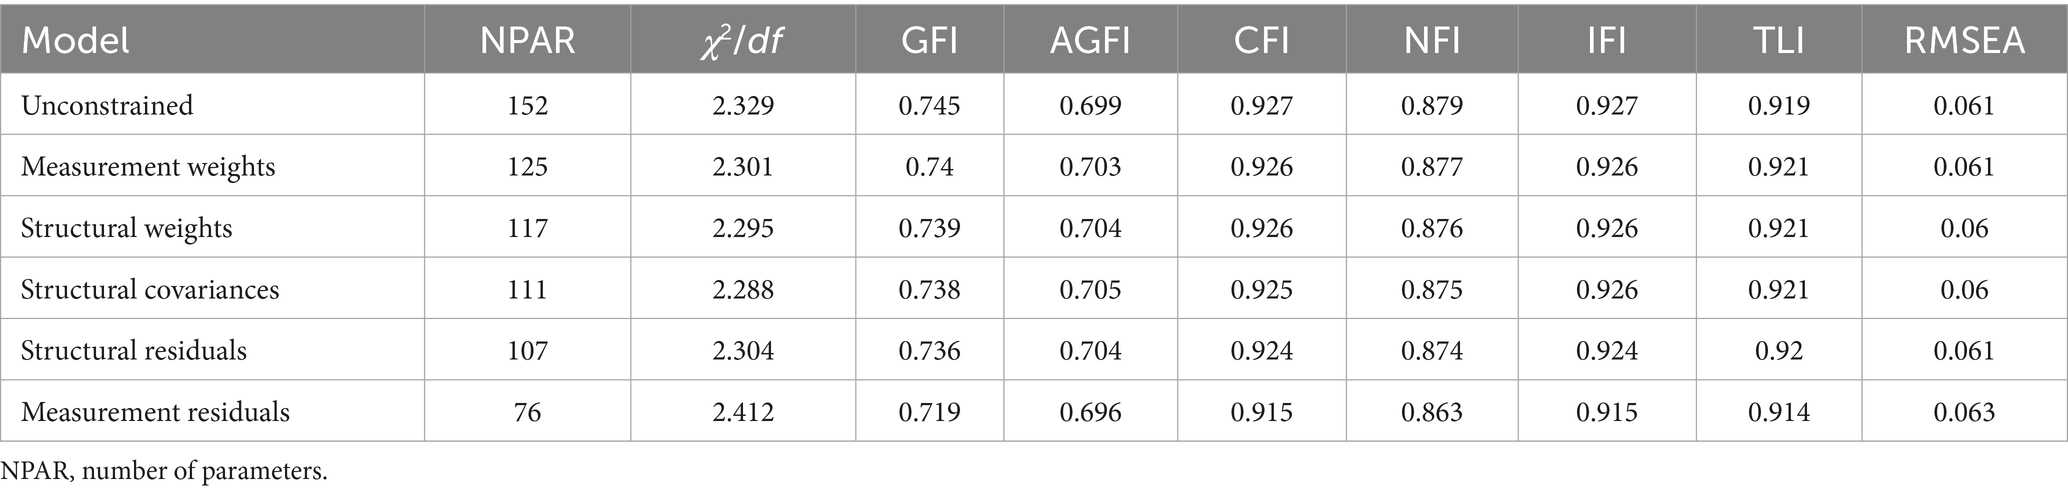Click the Structural weights row label
Screen dimensions: 2068x493
click(126, 228)
